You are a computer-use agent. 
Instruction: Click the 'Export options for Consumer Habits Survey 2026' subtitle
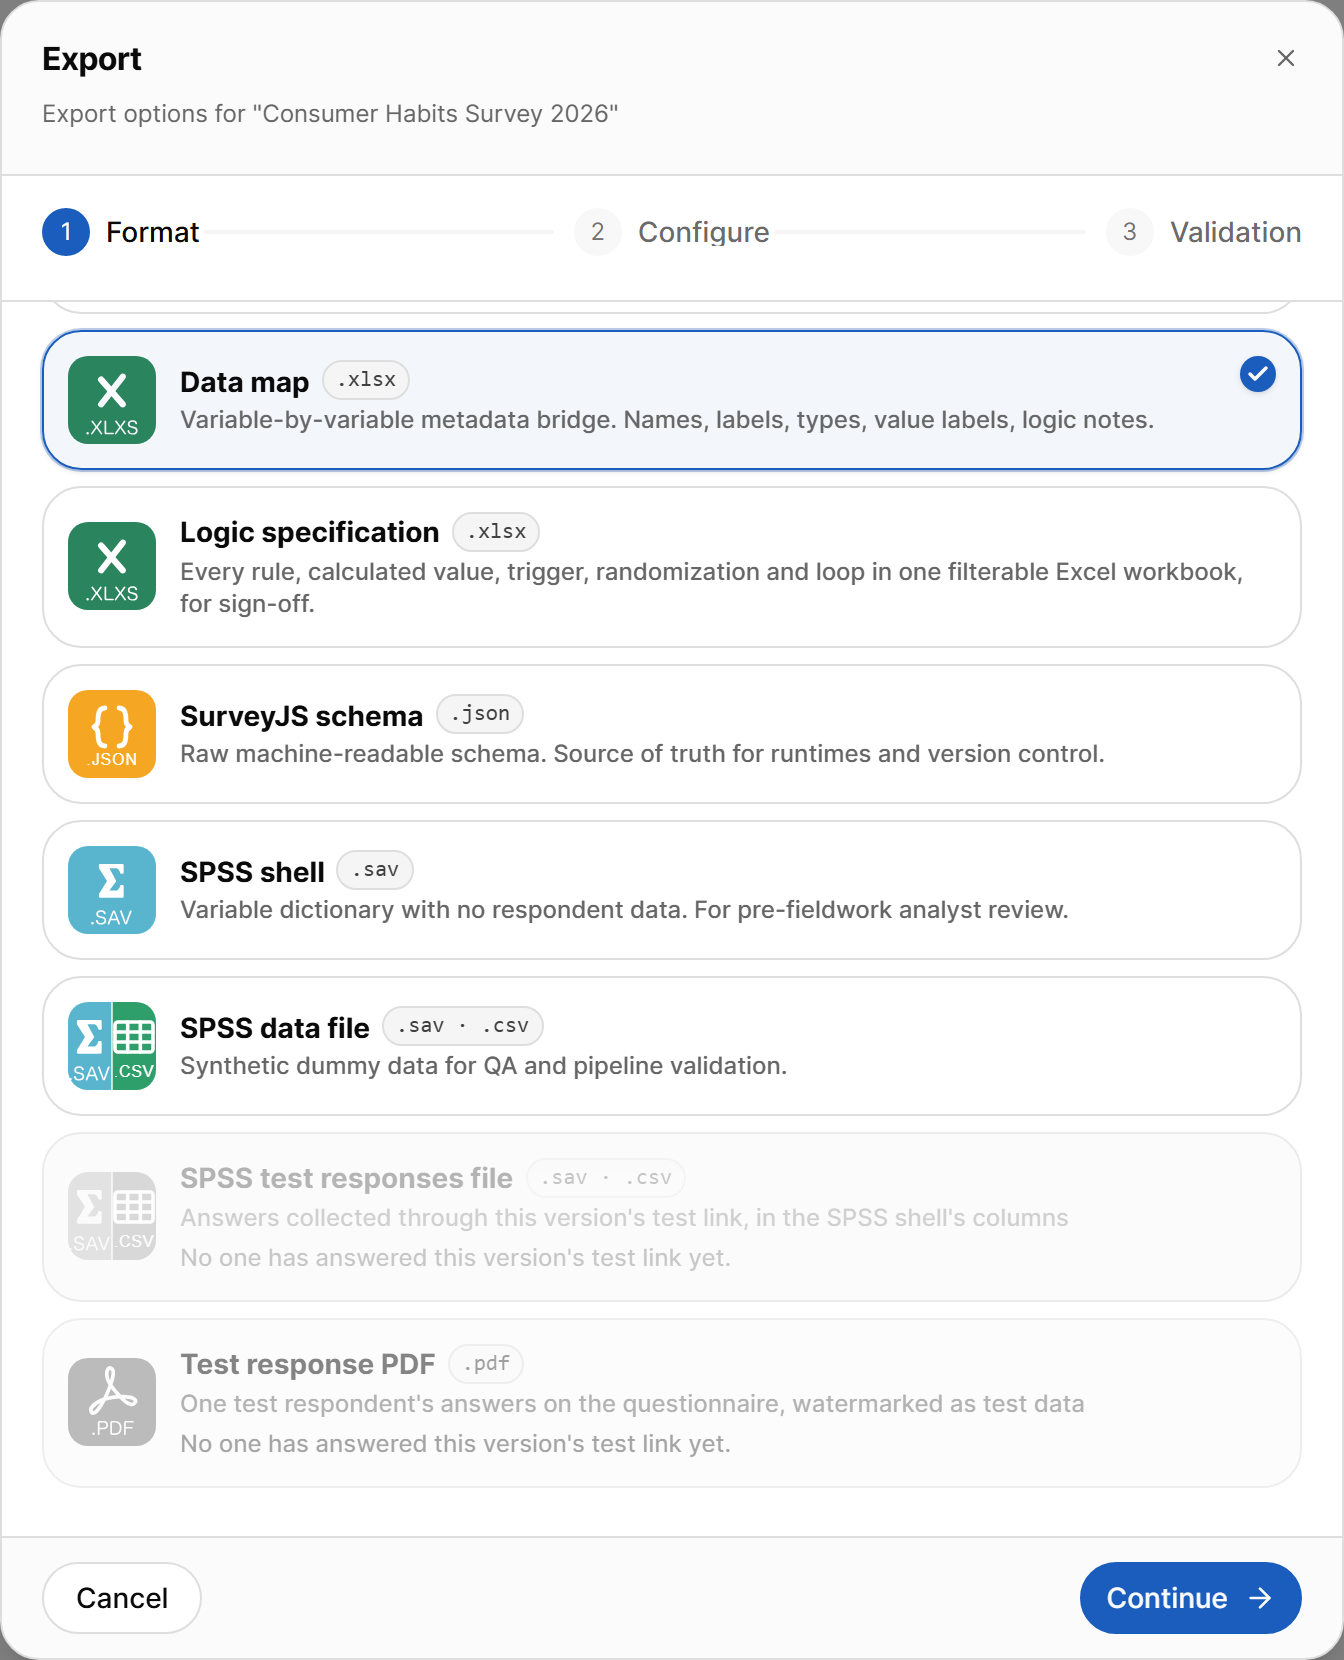coord(330,114)
